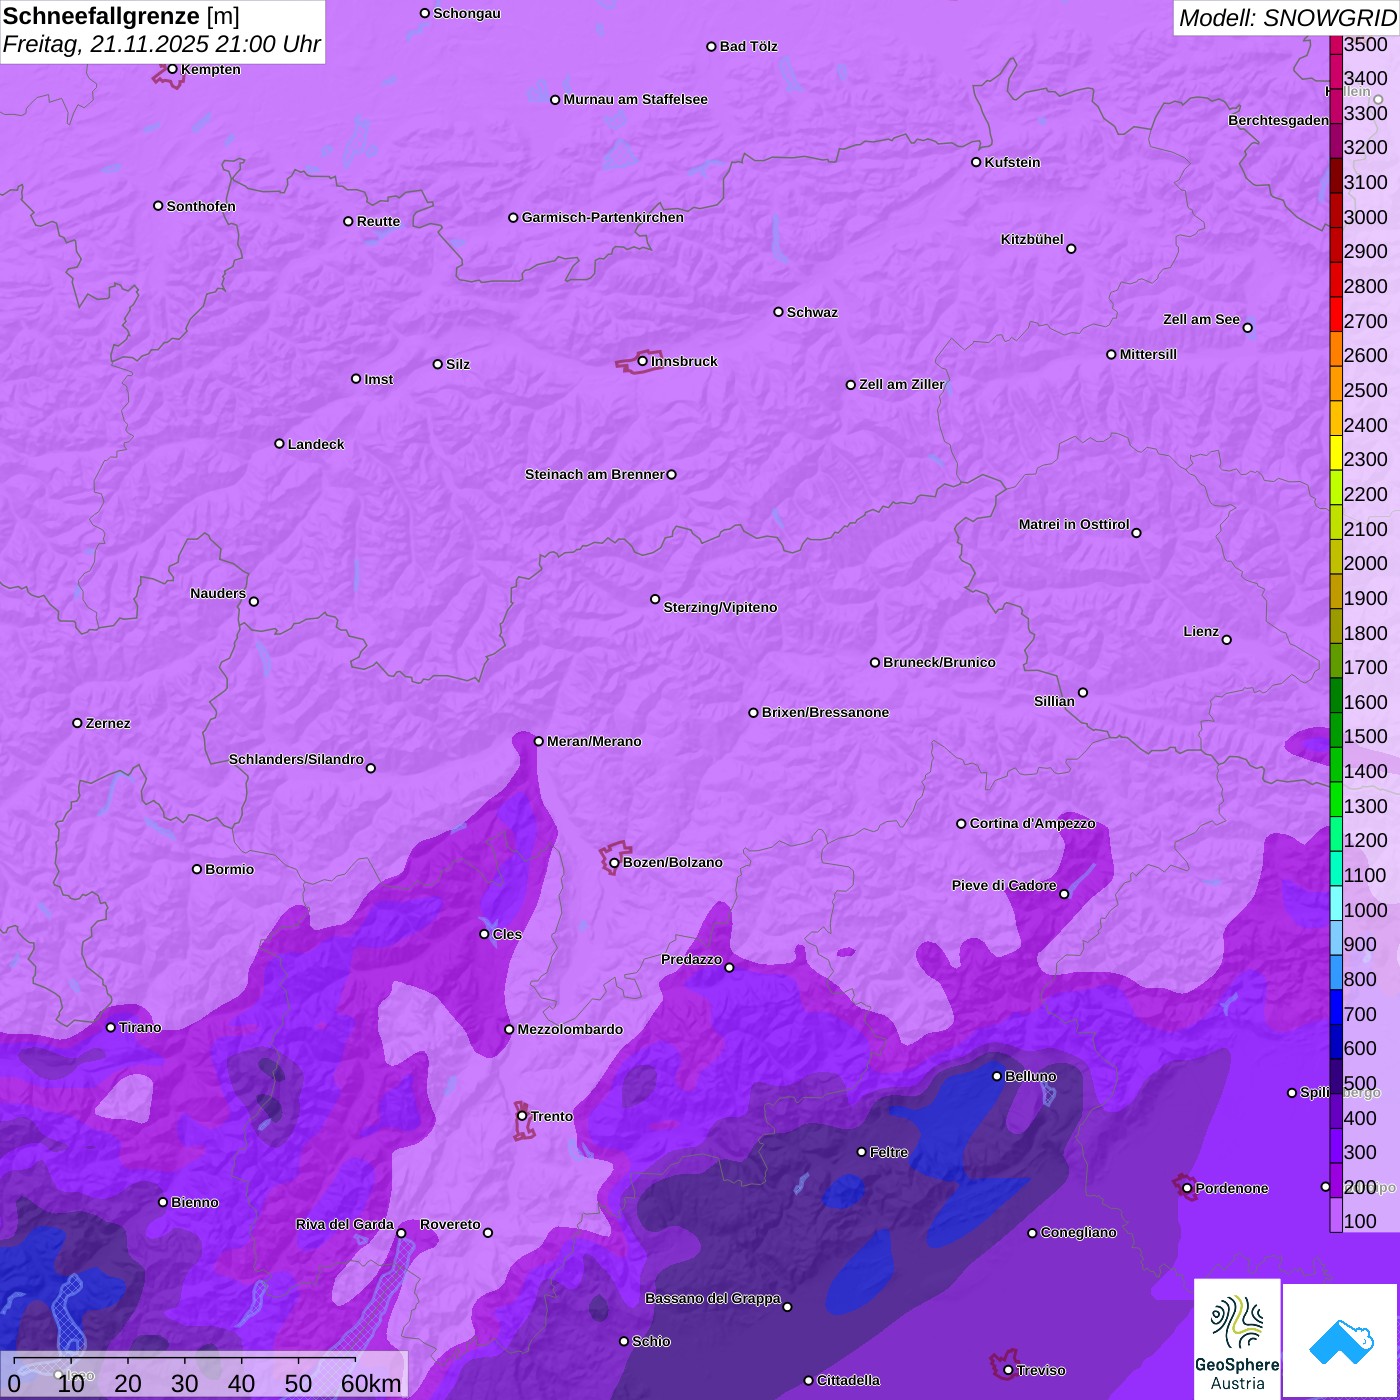Click the 'Sterzing/Vipiteno' label

720,607
